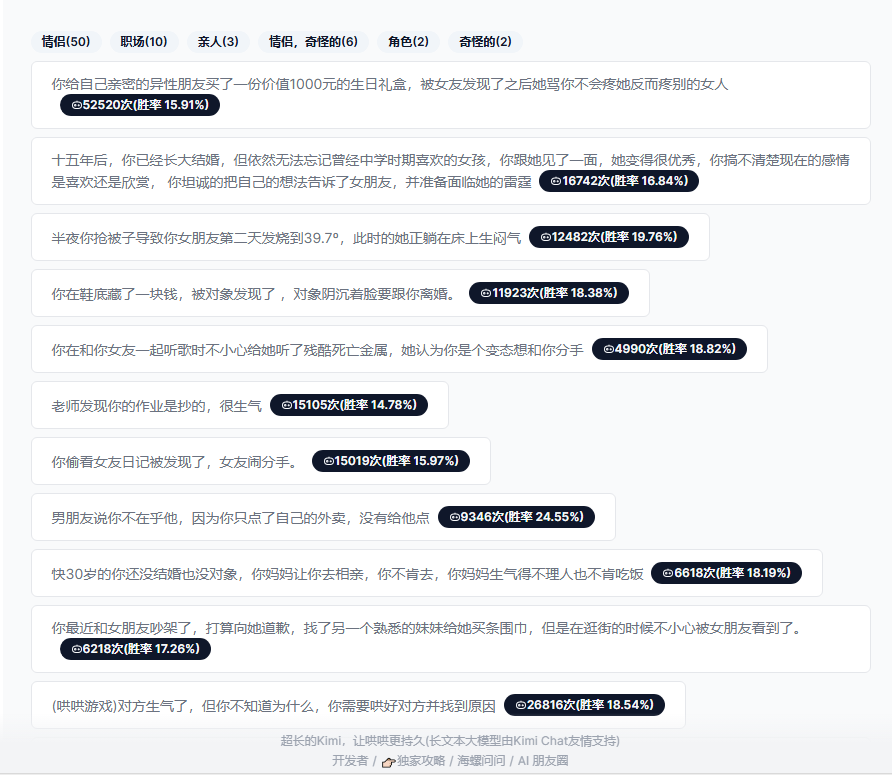The height and width of the screenshot is (775, 892).
Task: Click the gamepad icon in the 11923次 badge
Action: [486, 293]
